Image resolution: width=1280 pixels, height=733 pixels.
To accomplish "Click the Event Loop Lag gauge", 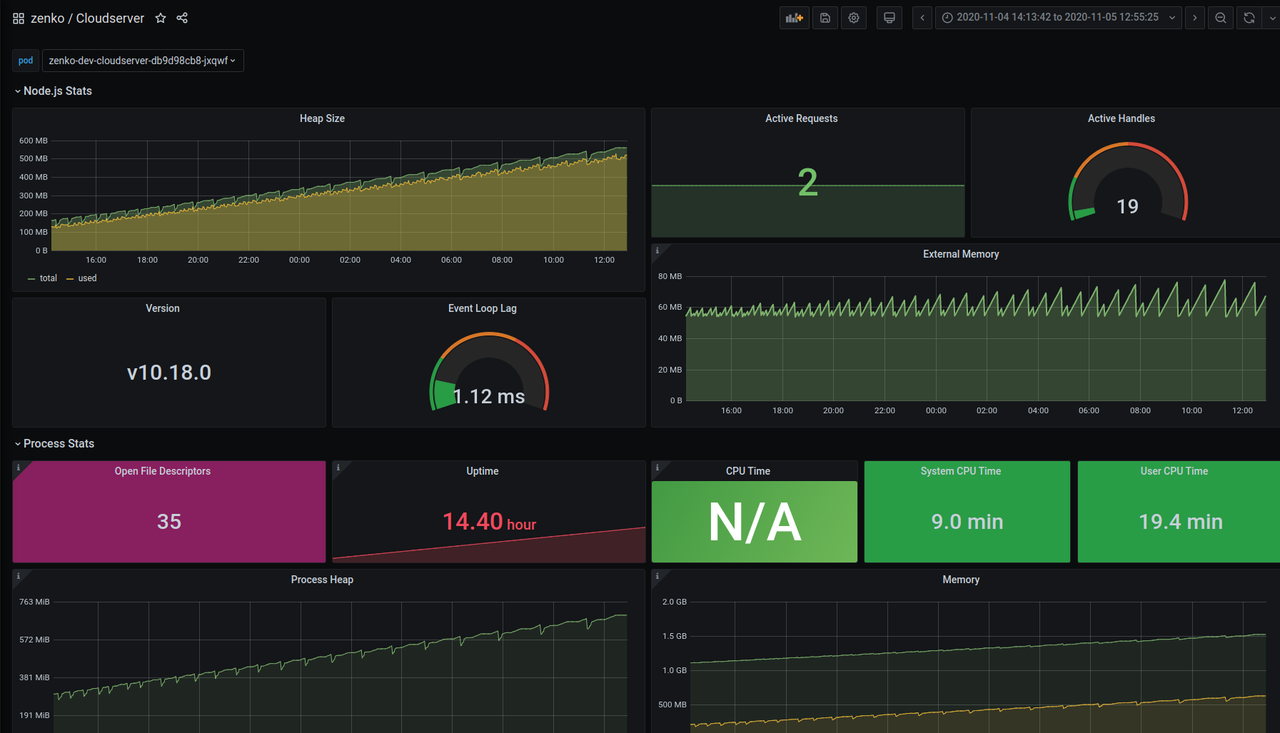I will pyautogui.click(x=488, y=372).
